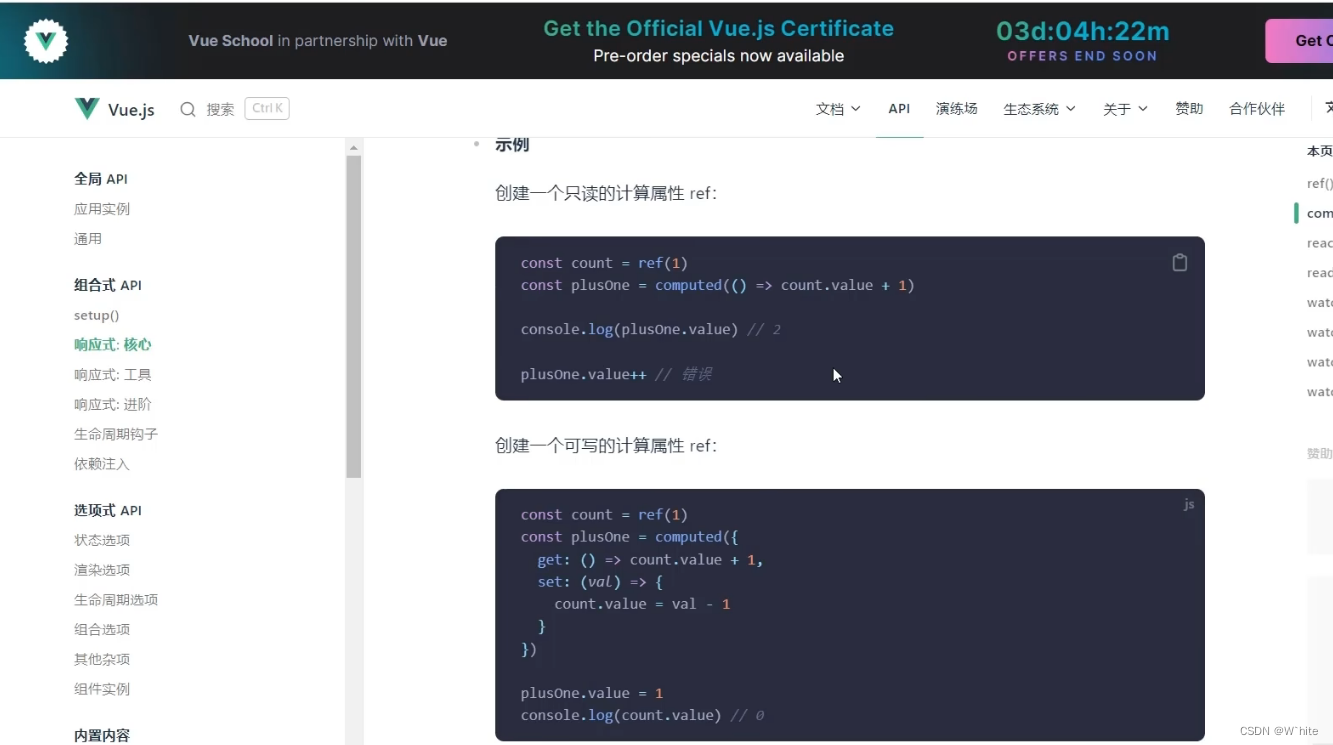The image size is (1333, 745).
Task: Click the search magnifier icon
Action: pyautogui.click(x=187, y=109)
